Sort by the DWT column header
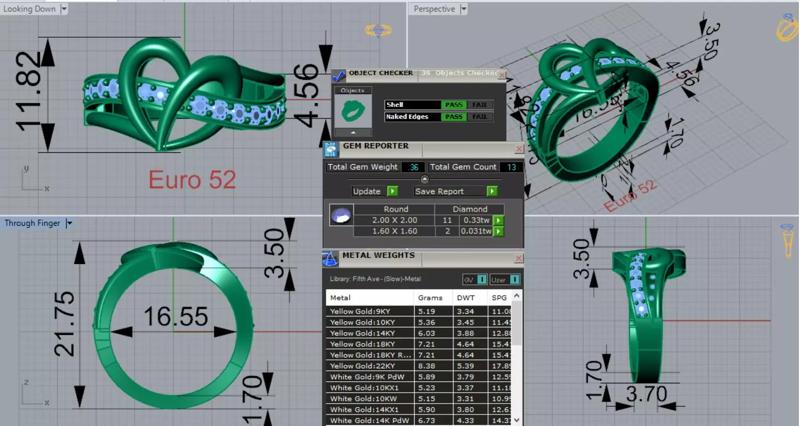 tap(469, 297)
